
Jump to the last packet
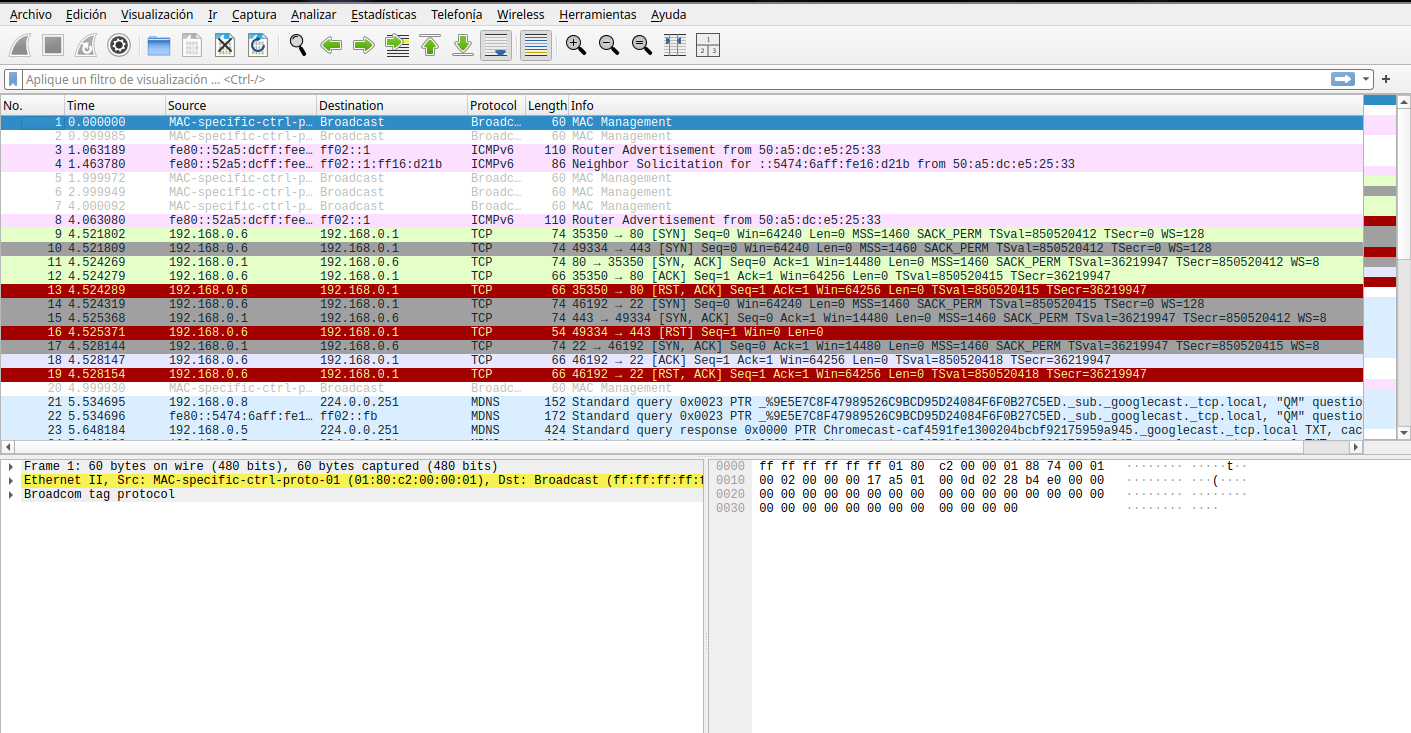463,45
